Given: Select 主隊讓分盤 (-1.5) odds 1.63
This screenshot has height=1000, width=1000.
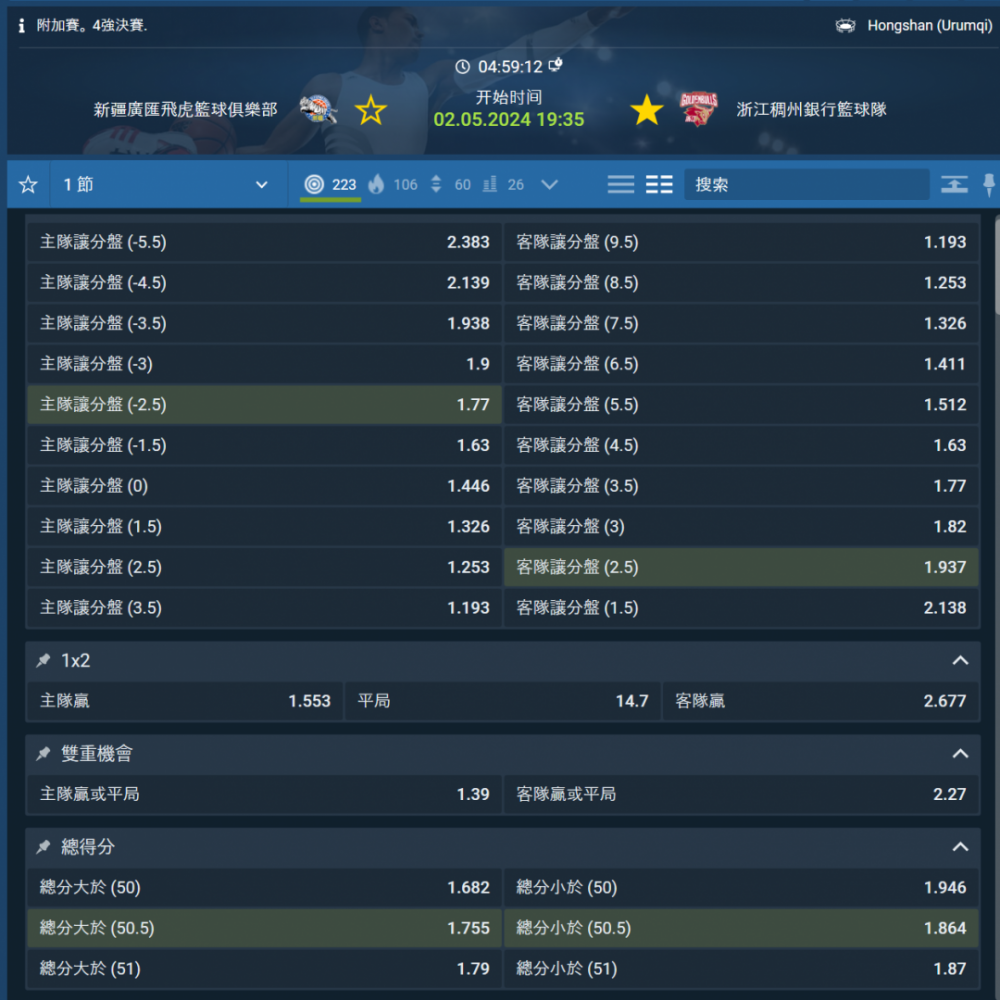Looking at the screenshot, I should [x=265, y=445].
